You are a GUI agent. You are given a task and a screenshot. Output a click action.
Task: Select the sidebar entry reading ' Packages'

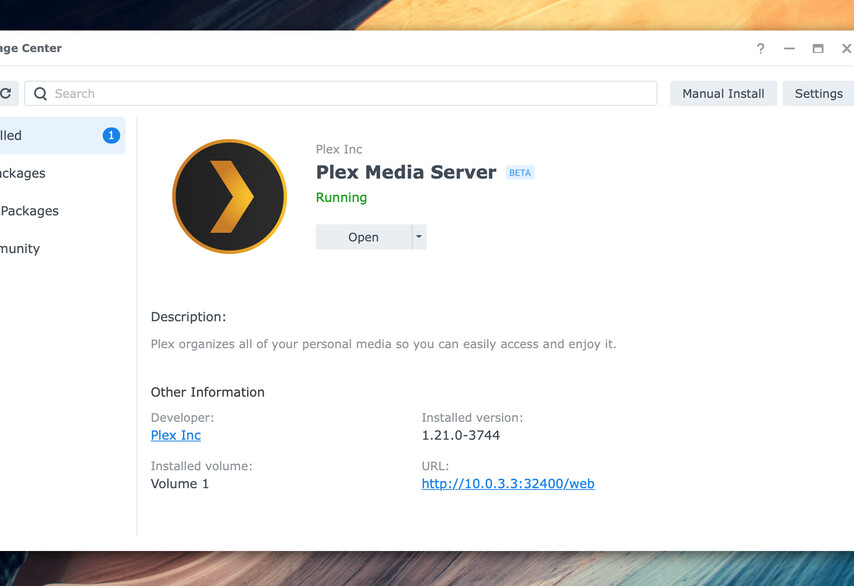pyautogui.click(x=29, y=211)
